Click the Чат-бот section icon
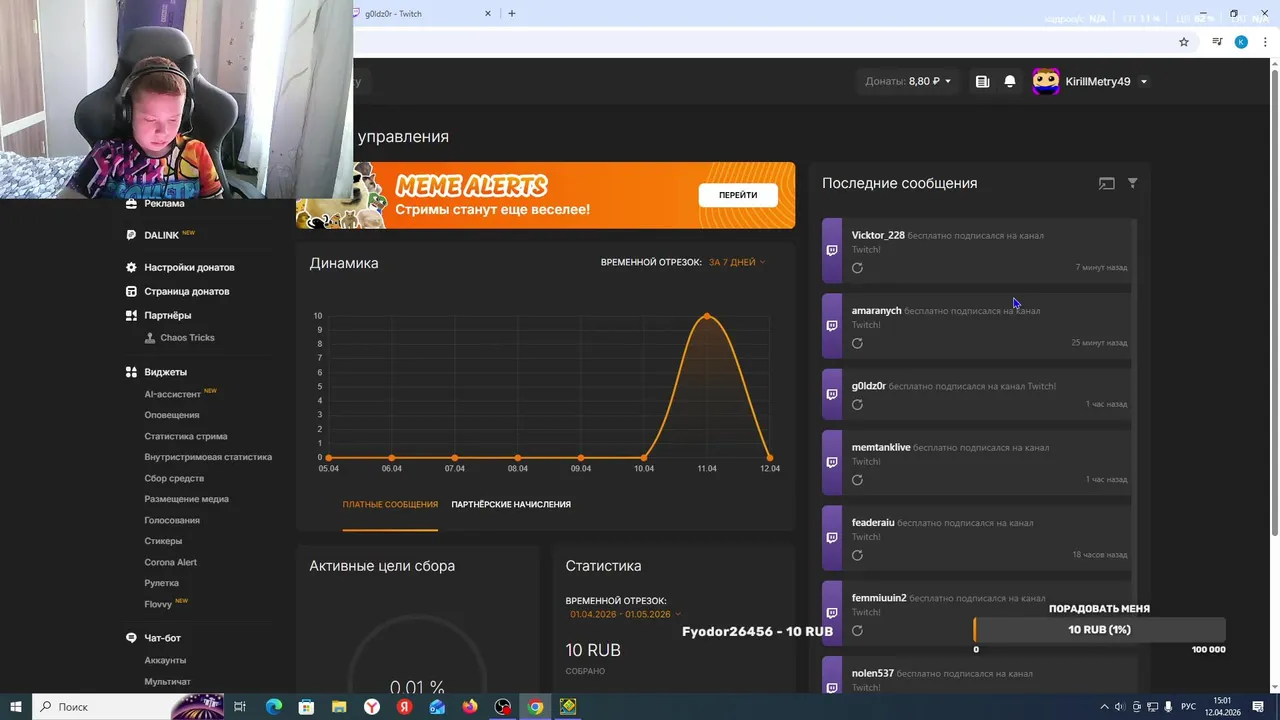This screenshot has height=720, width=1280. 131,638
